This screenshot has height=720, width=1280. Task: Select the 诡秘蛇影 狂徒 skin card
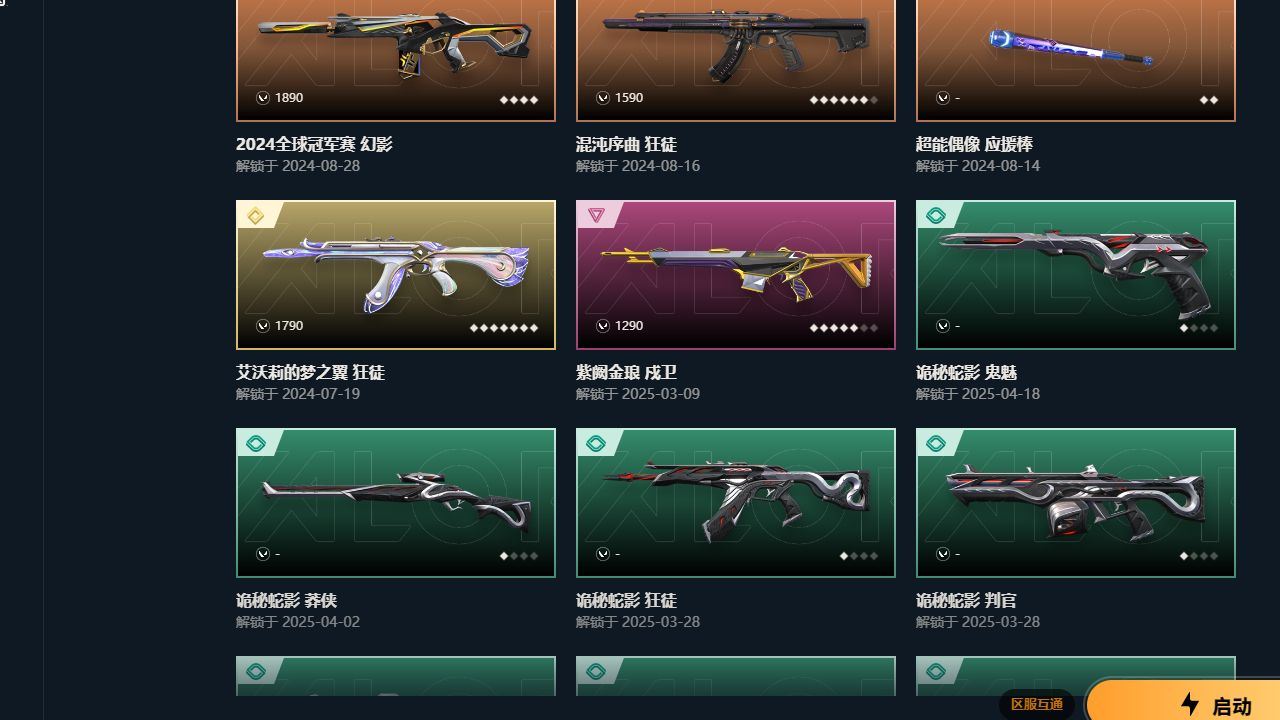point(736,503)
